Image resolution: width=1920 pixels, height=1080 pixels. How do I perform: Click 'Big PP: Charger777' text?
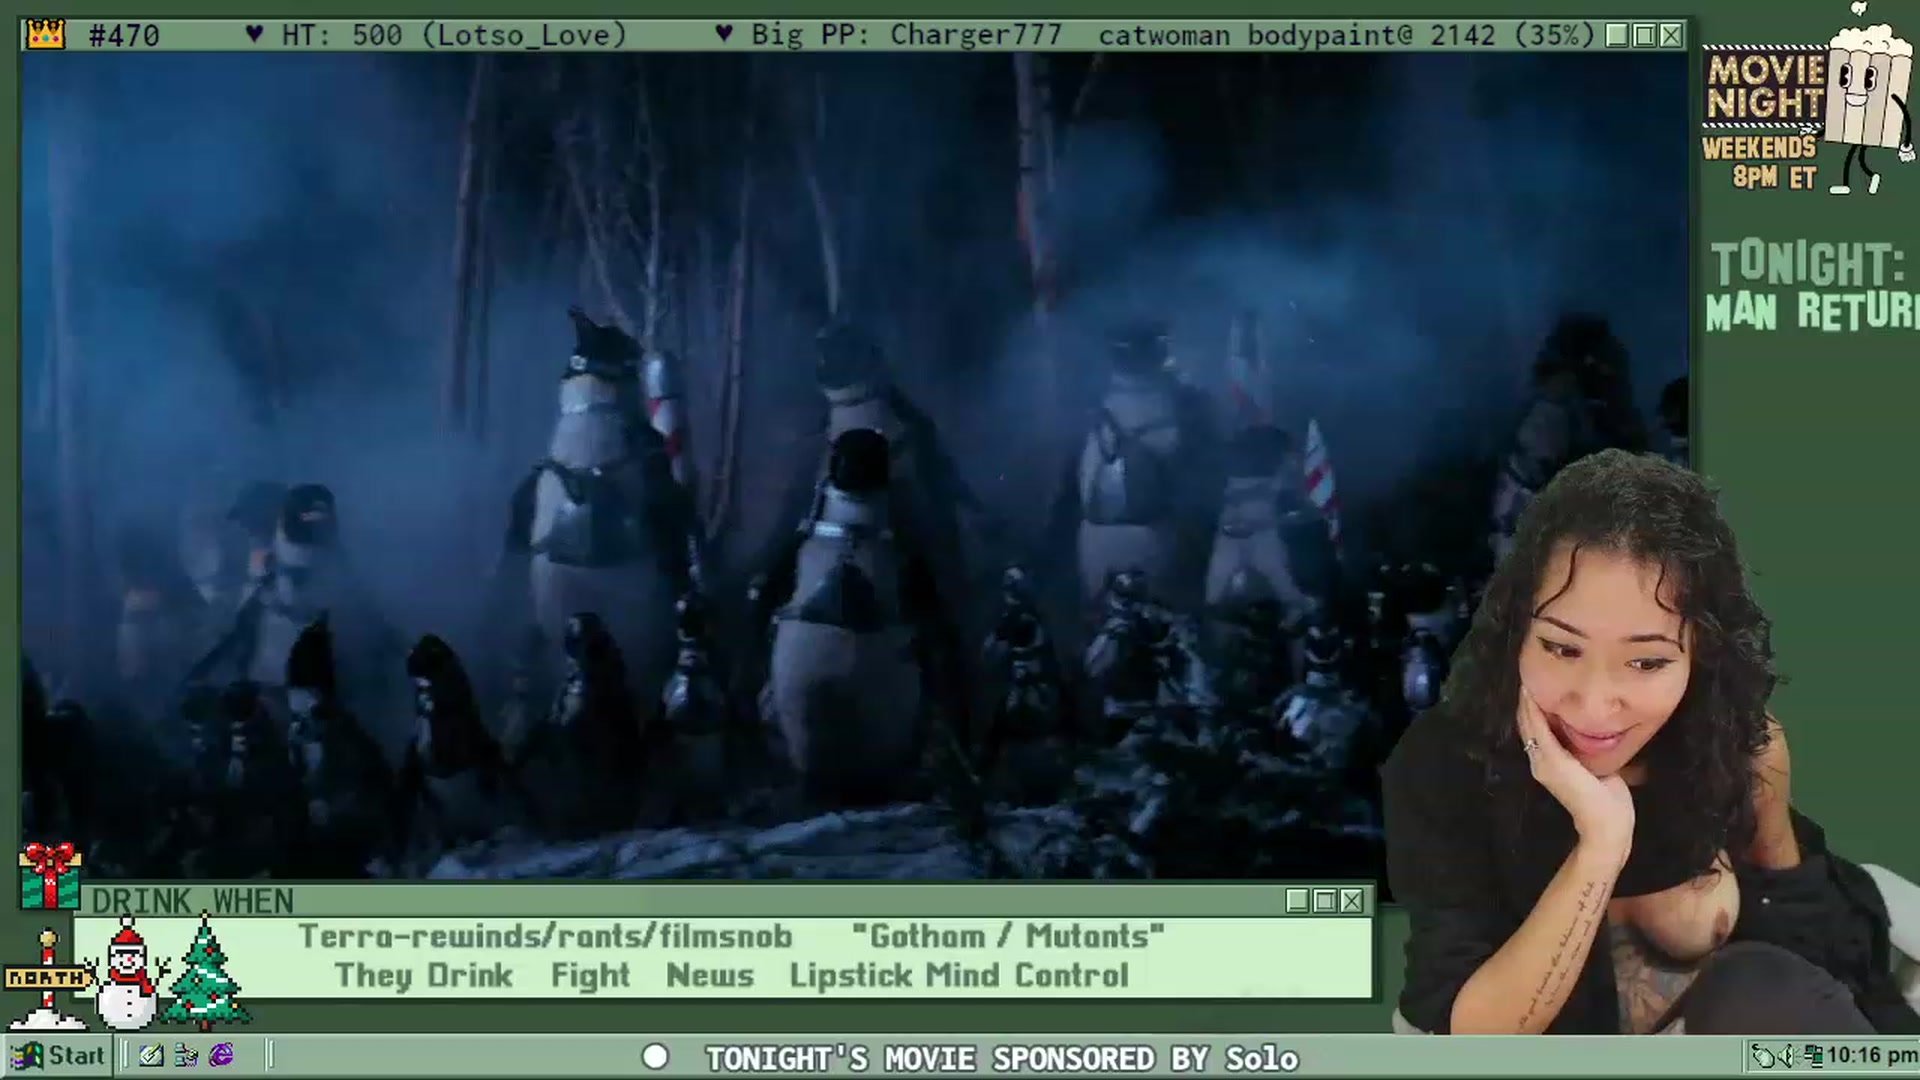[x=906, y=36]
